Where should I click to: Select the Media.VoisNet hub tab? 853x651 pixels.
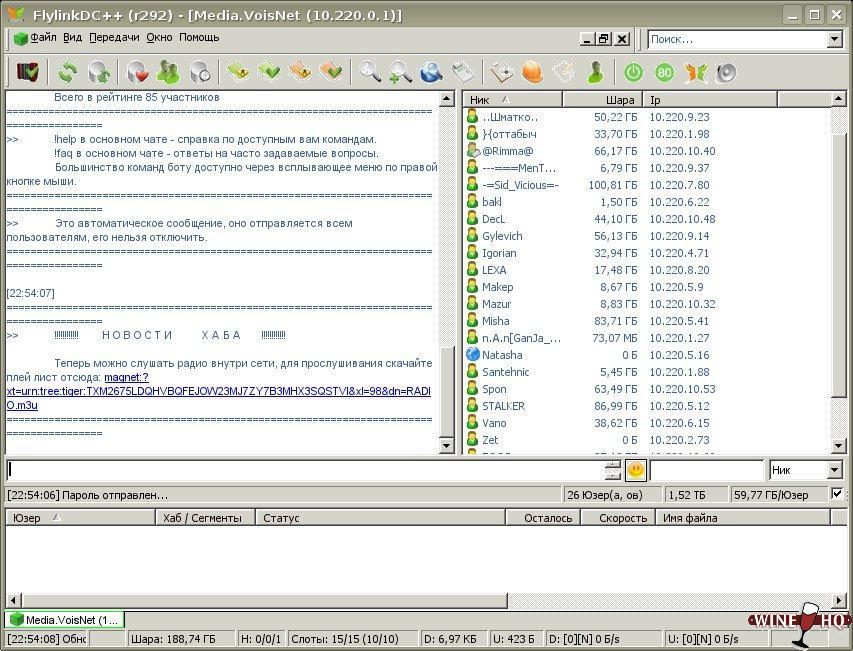tap(64, 620)
